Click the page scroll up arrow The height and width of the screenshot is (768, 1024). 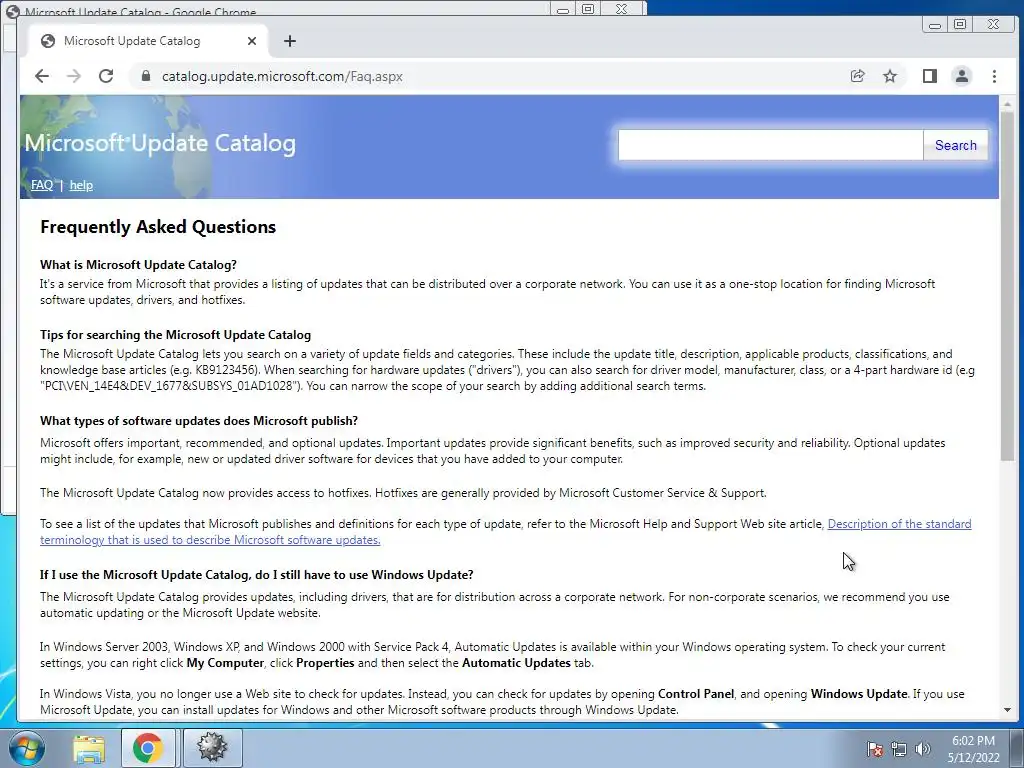point(1007,104)
